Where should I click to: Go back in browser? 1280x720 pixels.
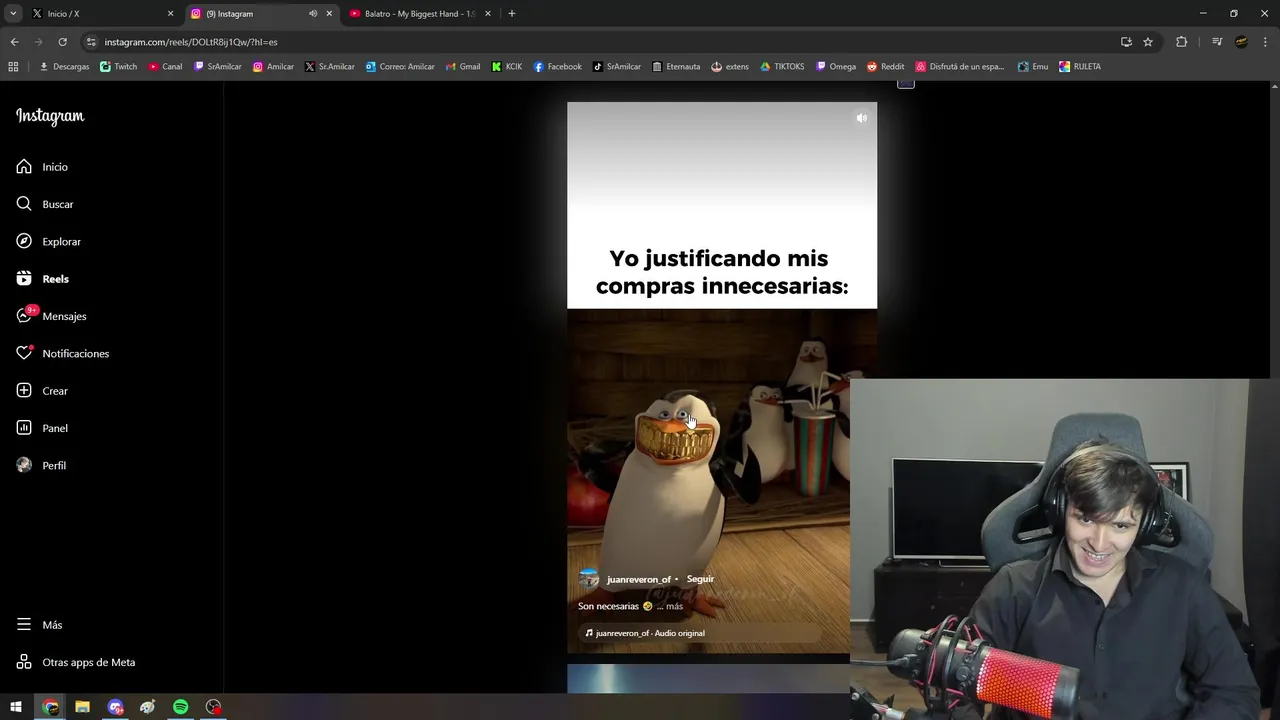pos(14,42)
